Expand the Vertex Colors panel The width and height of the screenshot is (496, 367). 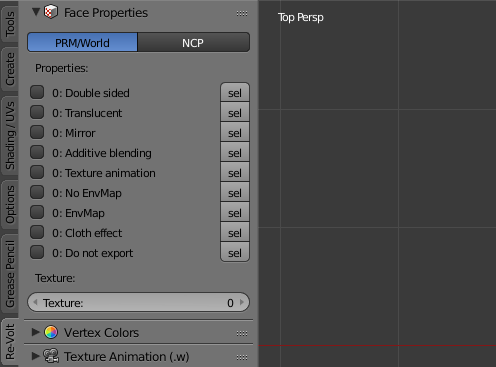(35, 332)
